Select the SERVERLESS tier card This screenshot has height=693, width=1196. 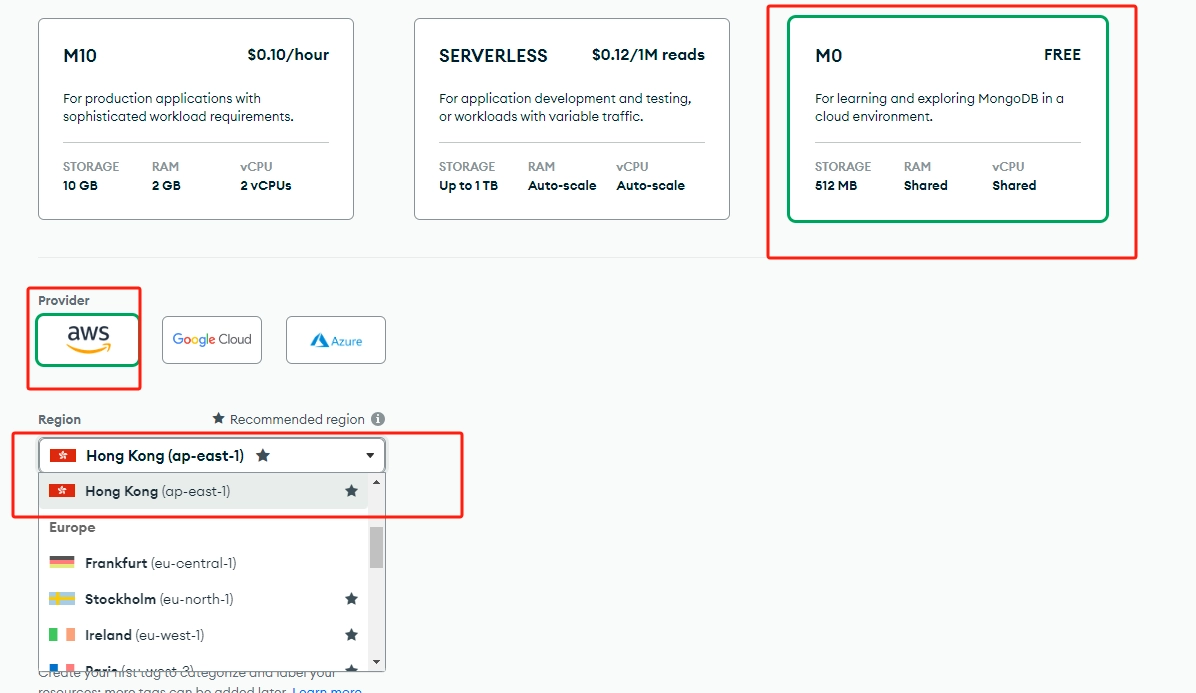click(x=571, y=119)
